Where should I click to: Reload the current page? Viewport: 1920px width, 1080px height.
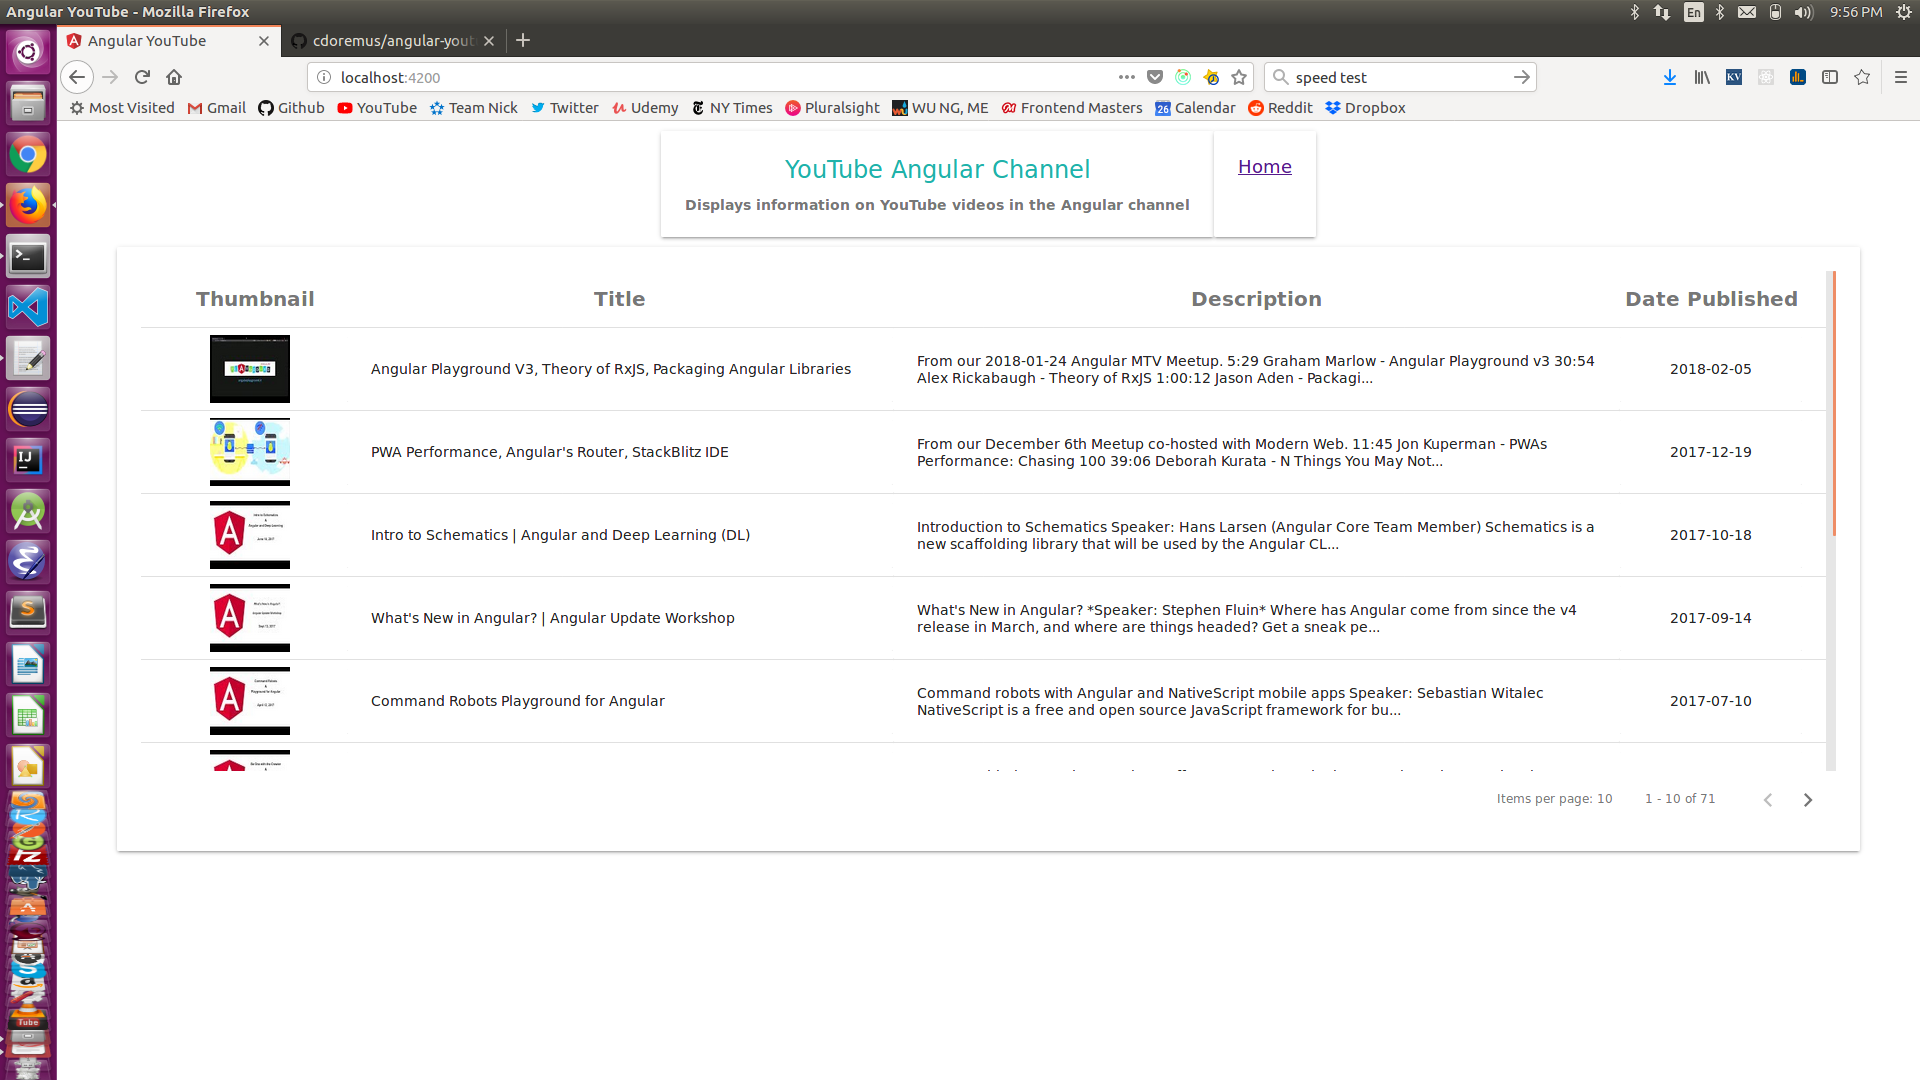pos(142,77)
